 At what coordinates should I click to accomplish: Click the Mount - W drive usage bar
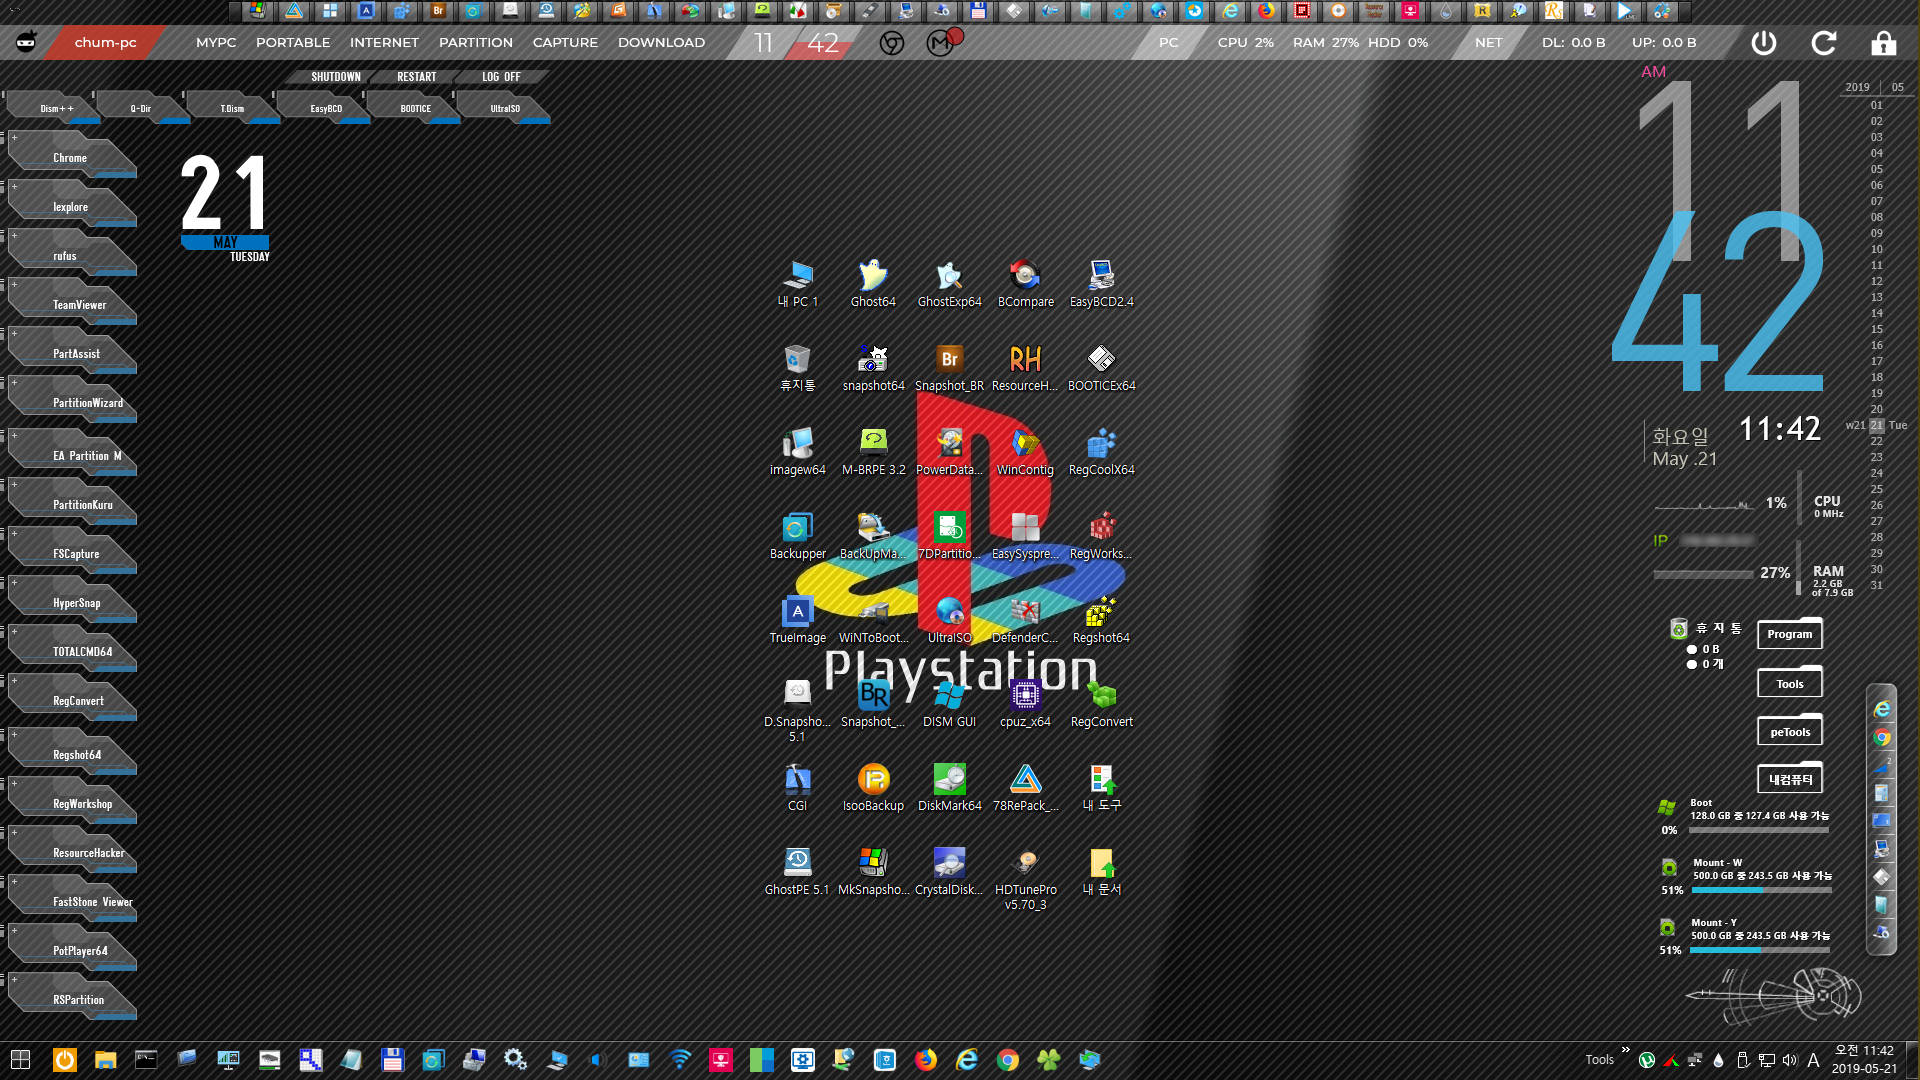[x=1762, y=890]
